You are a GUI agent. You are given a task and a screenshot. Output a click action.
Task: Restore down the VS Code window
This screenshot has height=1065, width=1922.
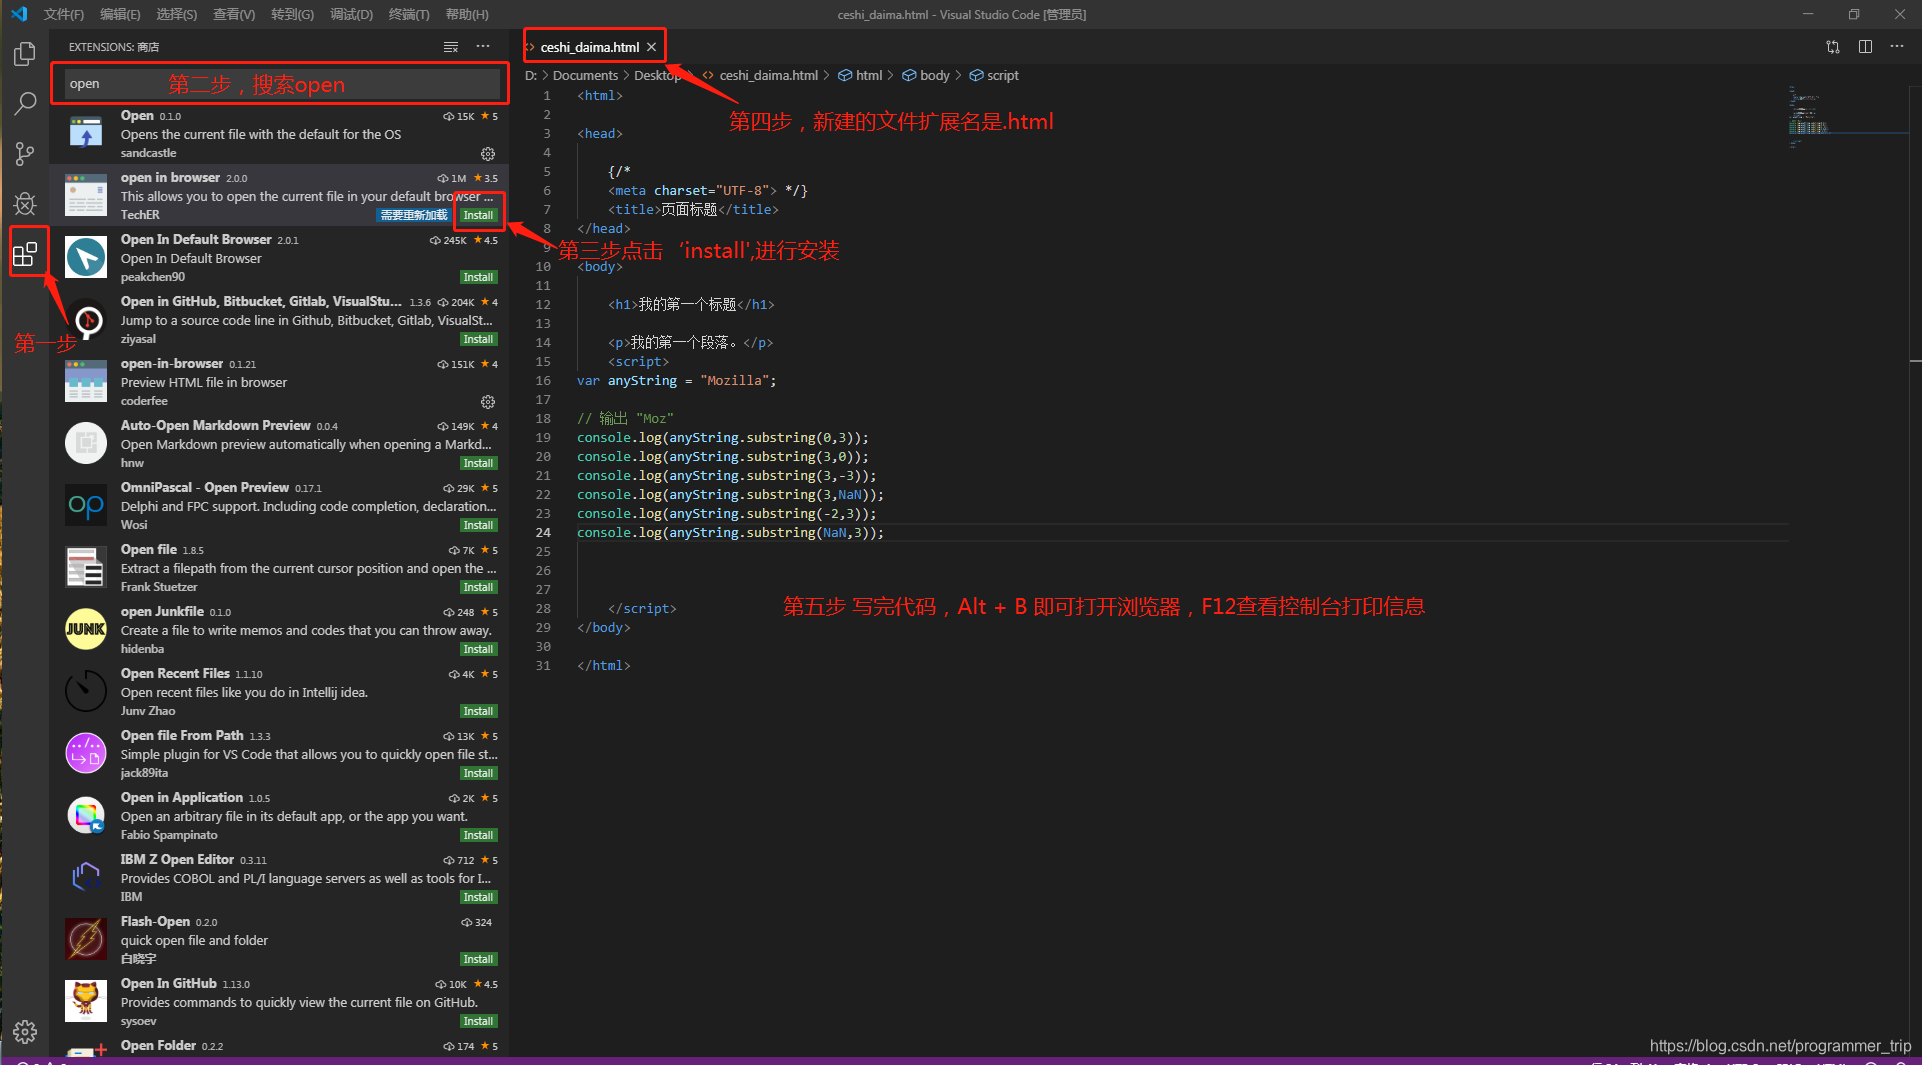[1853, 14]
